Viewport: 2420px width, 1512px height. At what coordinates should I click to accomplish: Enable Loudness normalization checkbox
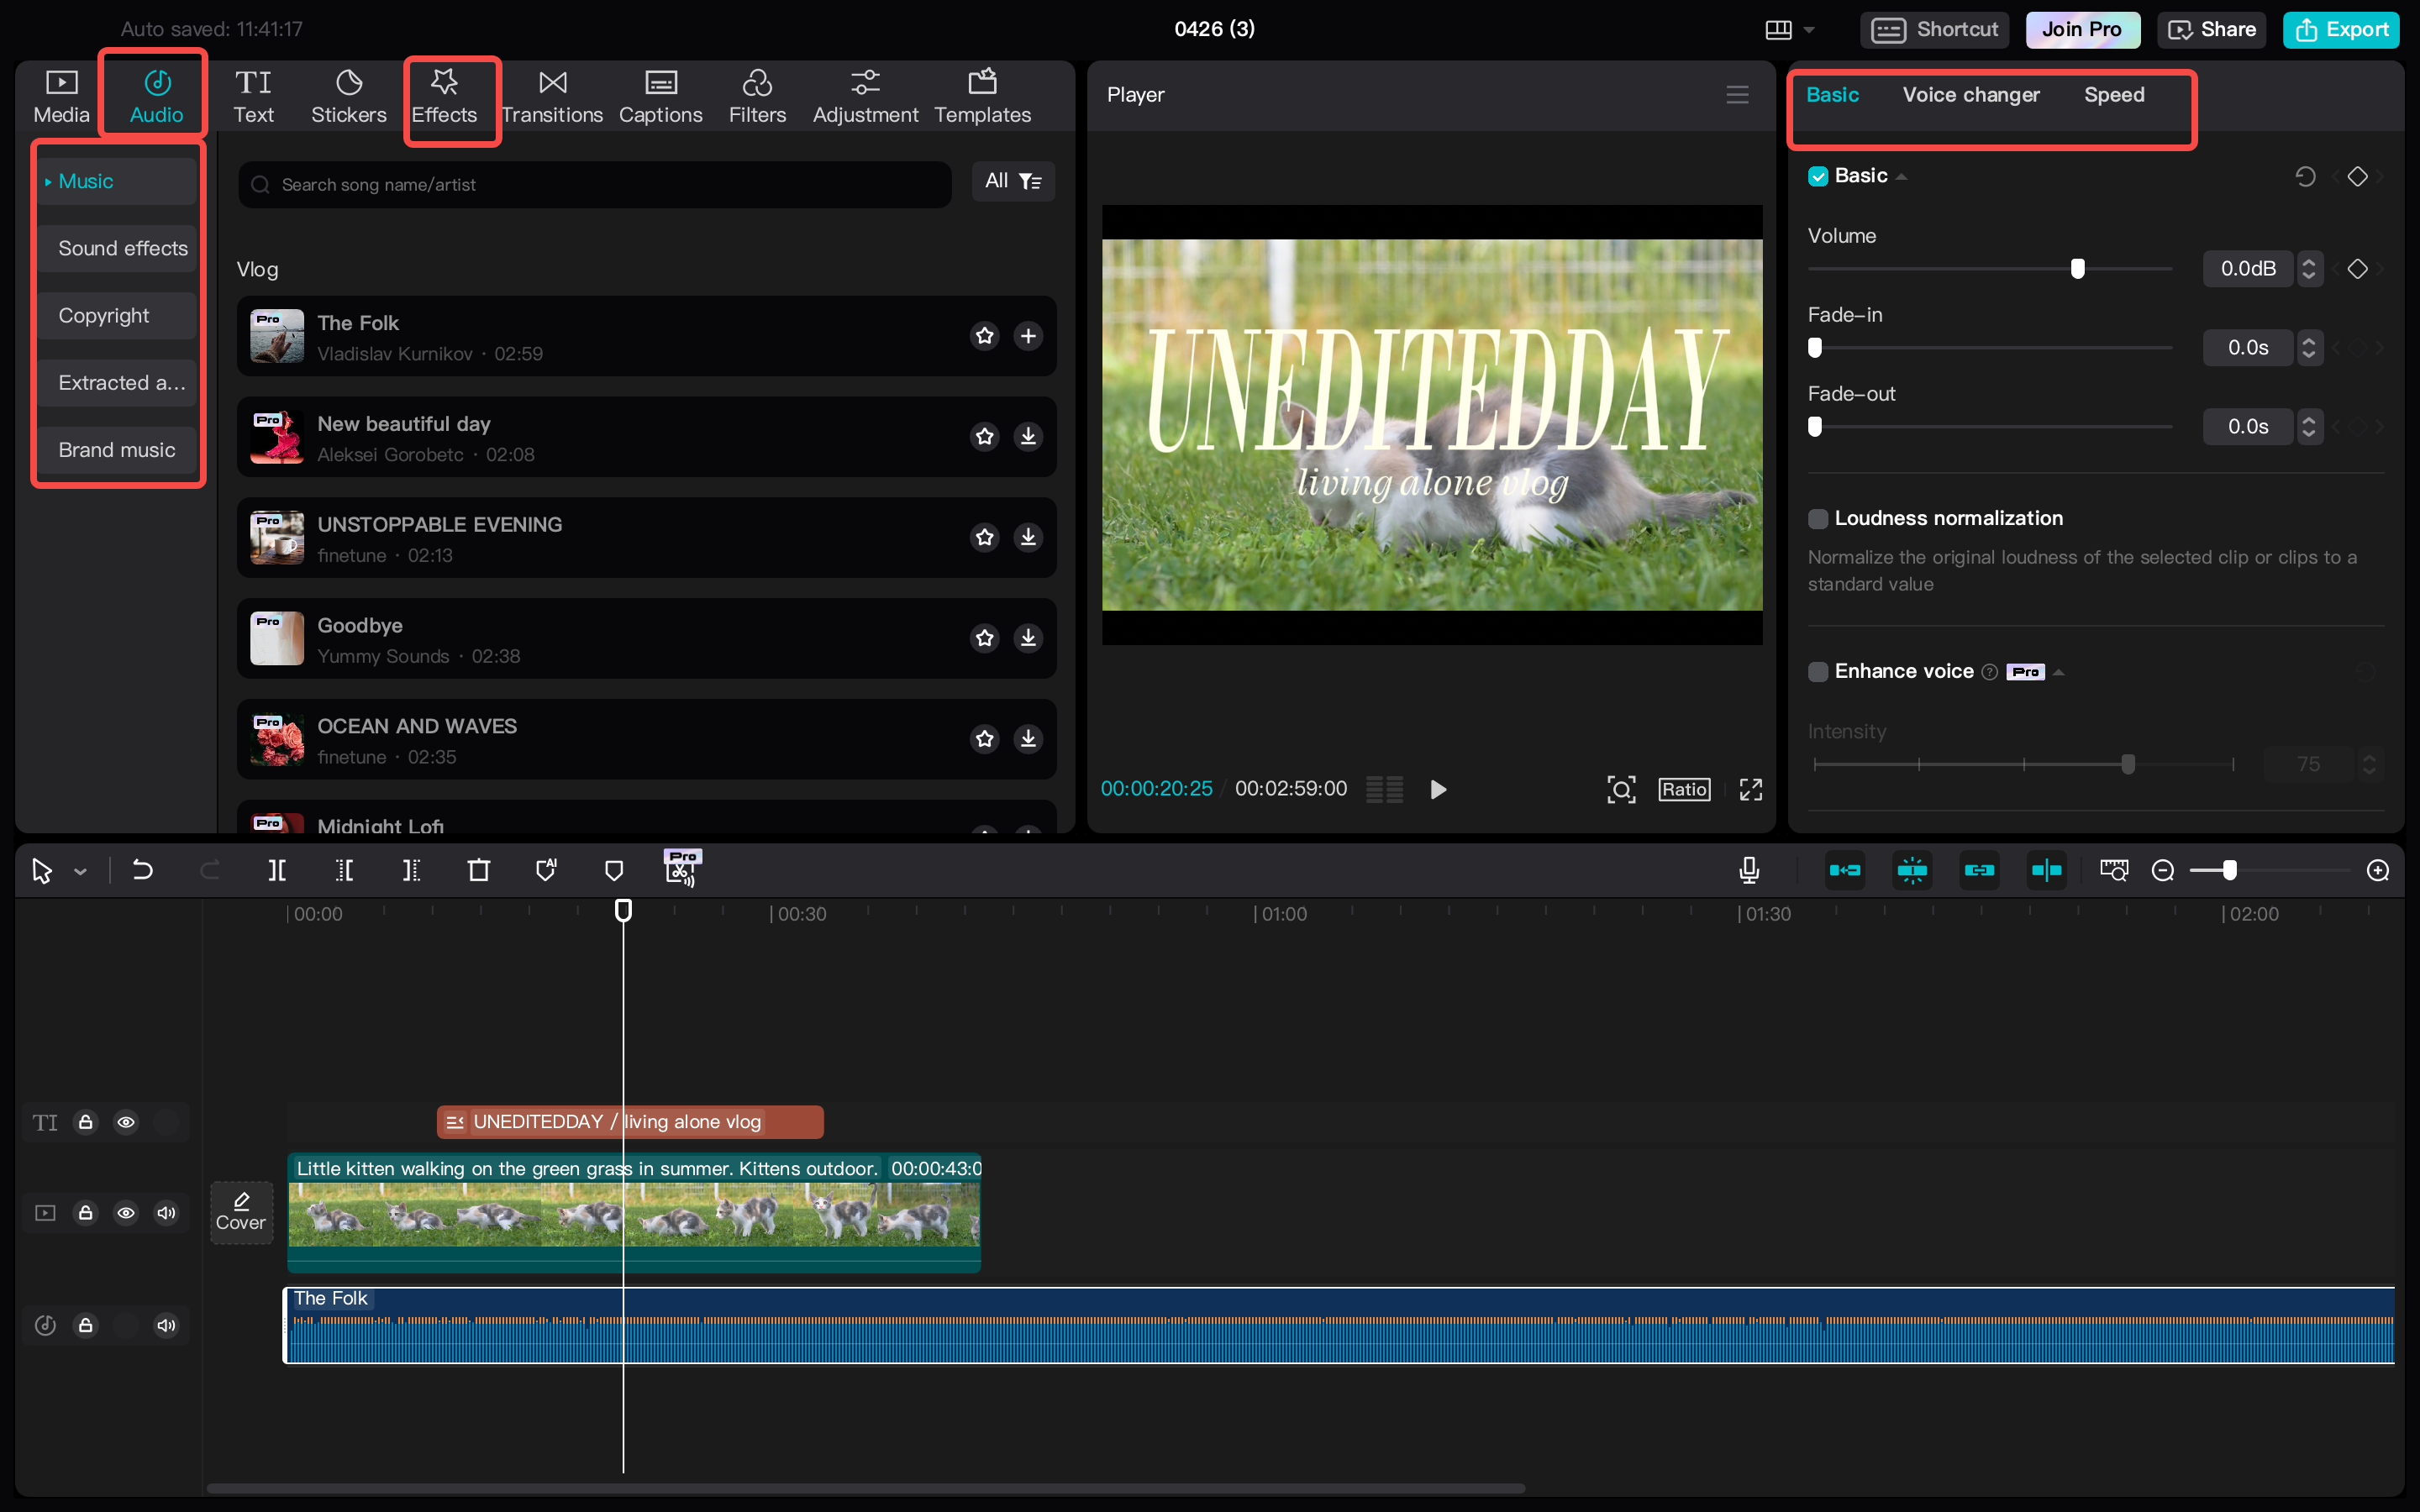coord(1818,519)
